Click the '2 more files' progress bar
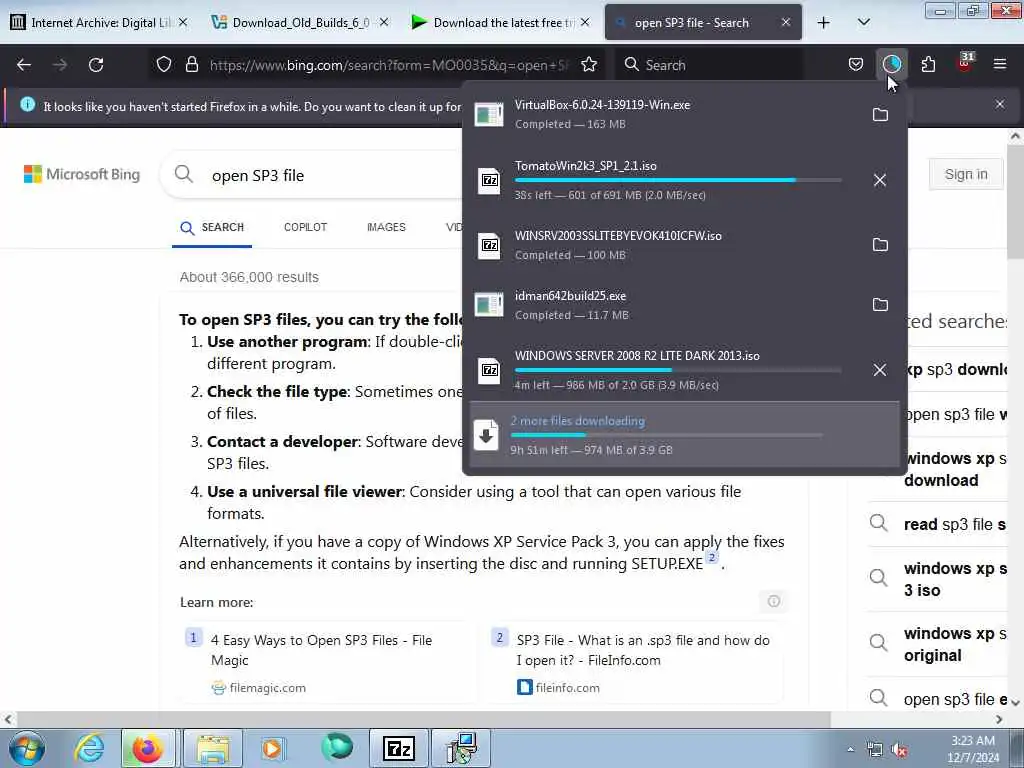1024x768 pixels. 666,435
